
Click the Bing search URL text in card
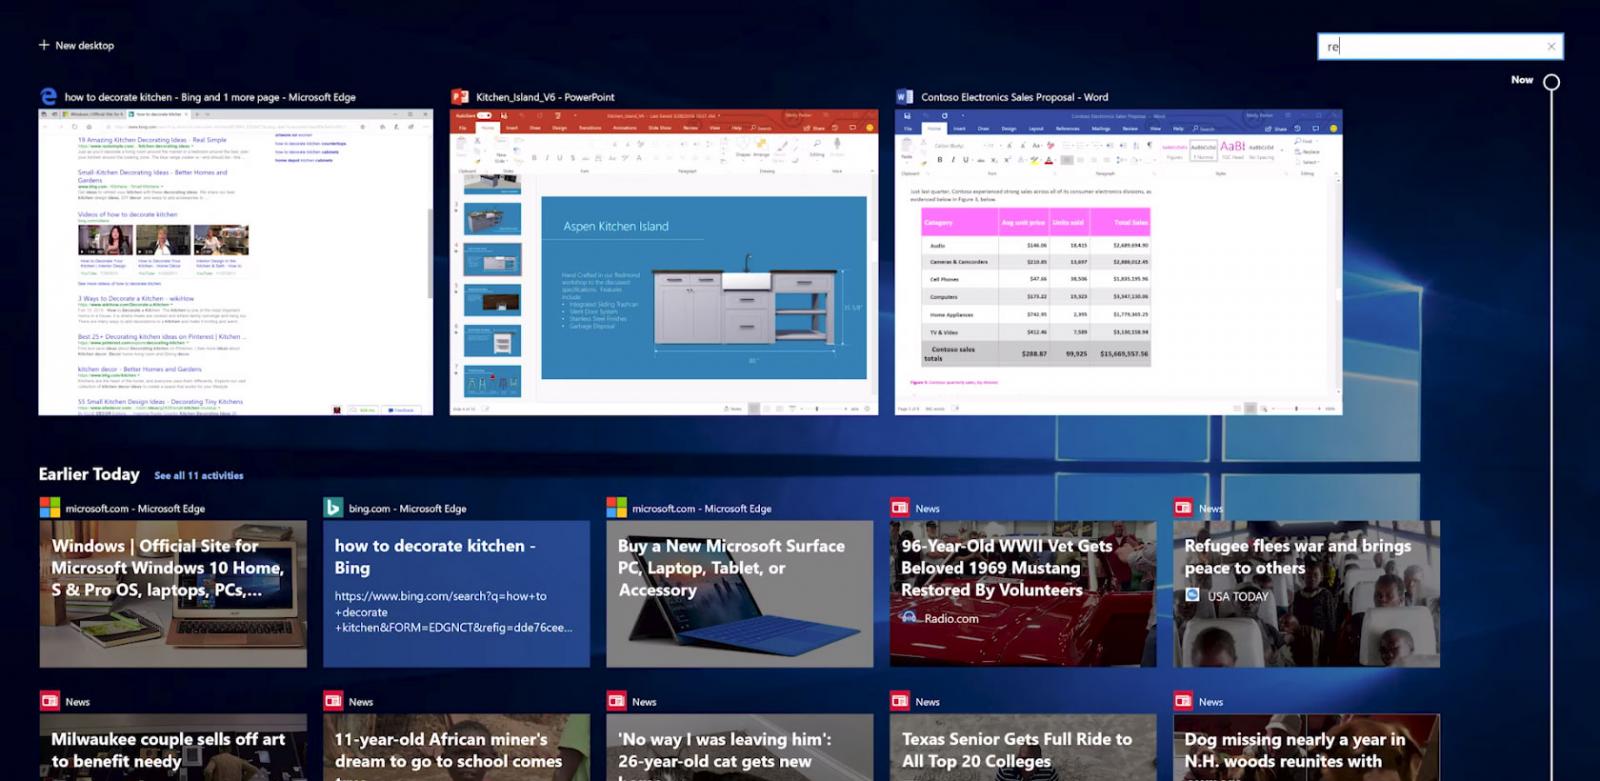tap(453, 612)
